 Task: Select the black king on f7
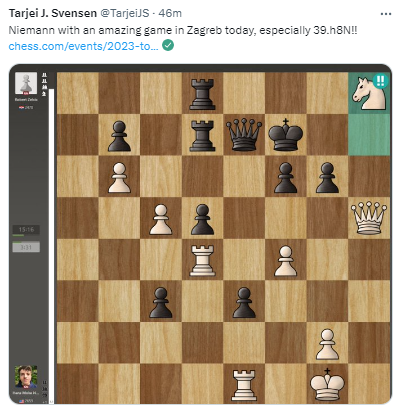[x=286, y=134]
